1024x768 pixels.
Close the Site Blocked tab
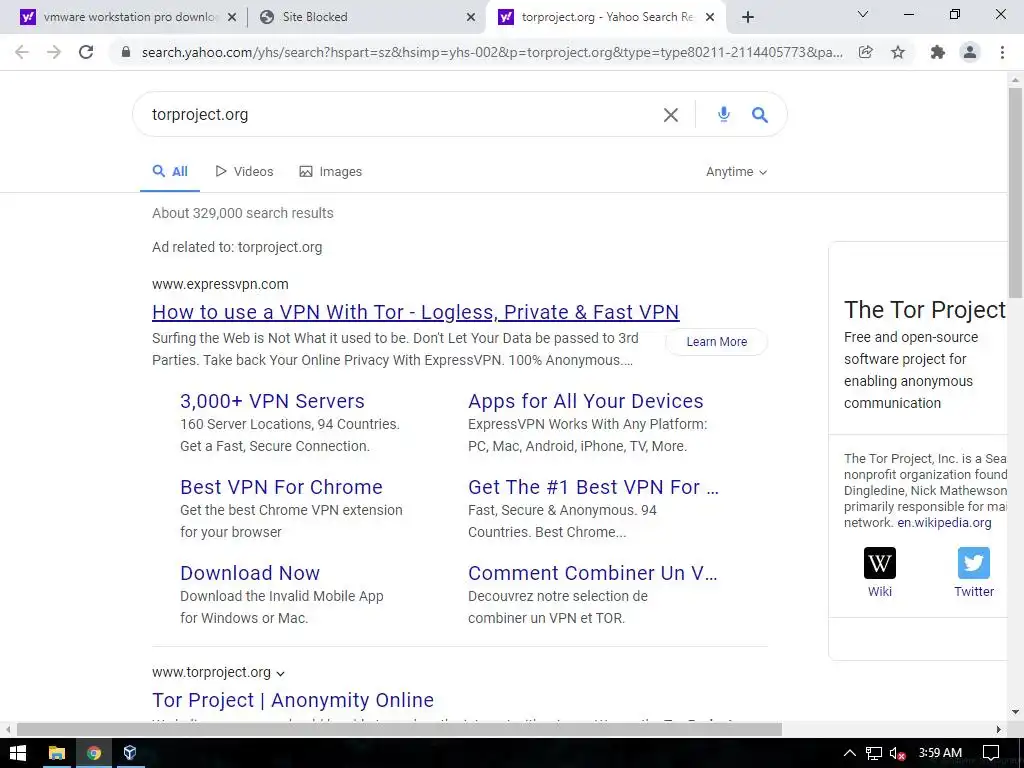tap(471, 18)
